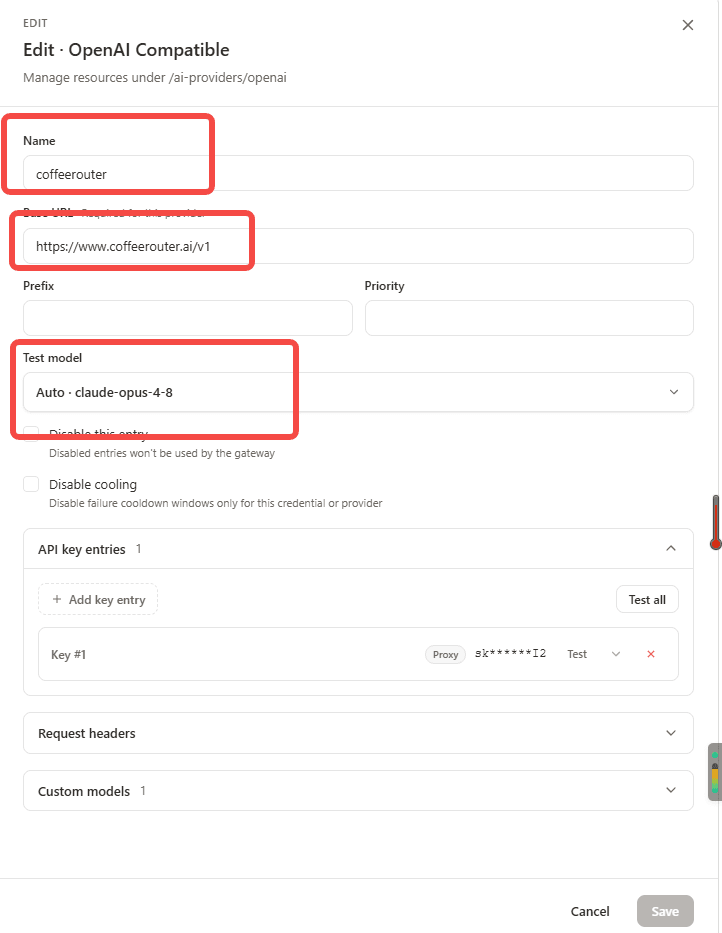Click the Test all button

tap(647, 599)
